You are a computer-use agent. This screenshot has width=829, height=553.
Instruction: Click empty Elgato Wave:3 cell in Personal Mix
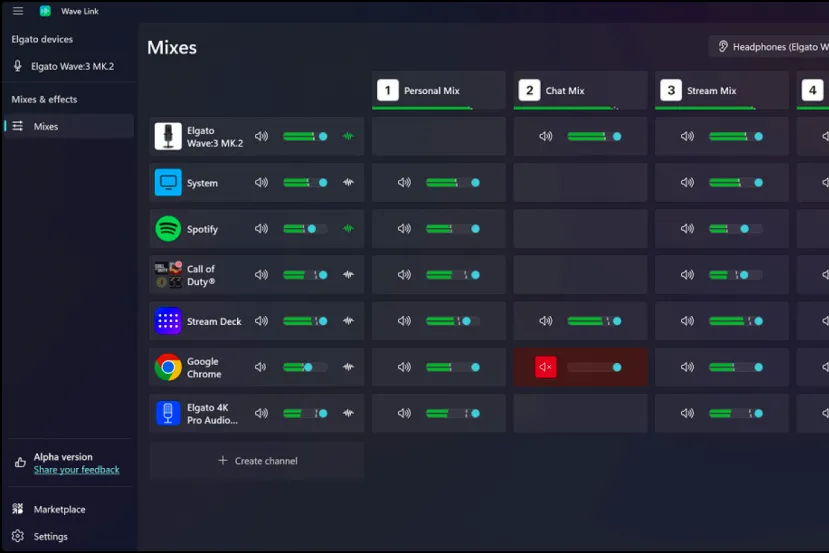coord(438,136)
